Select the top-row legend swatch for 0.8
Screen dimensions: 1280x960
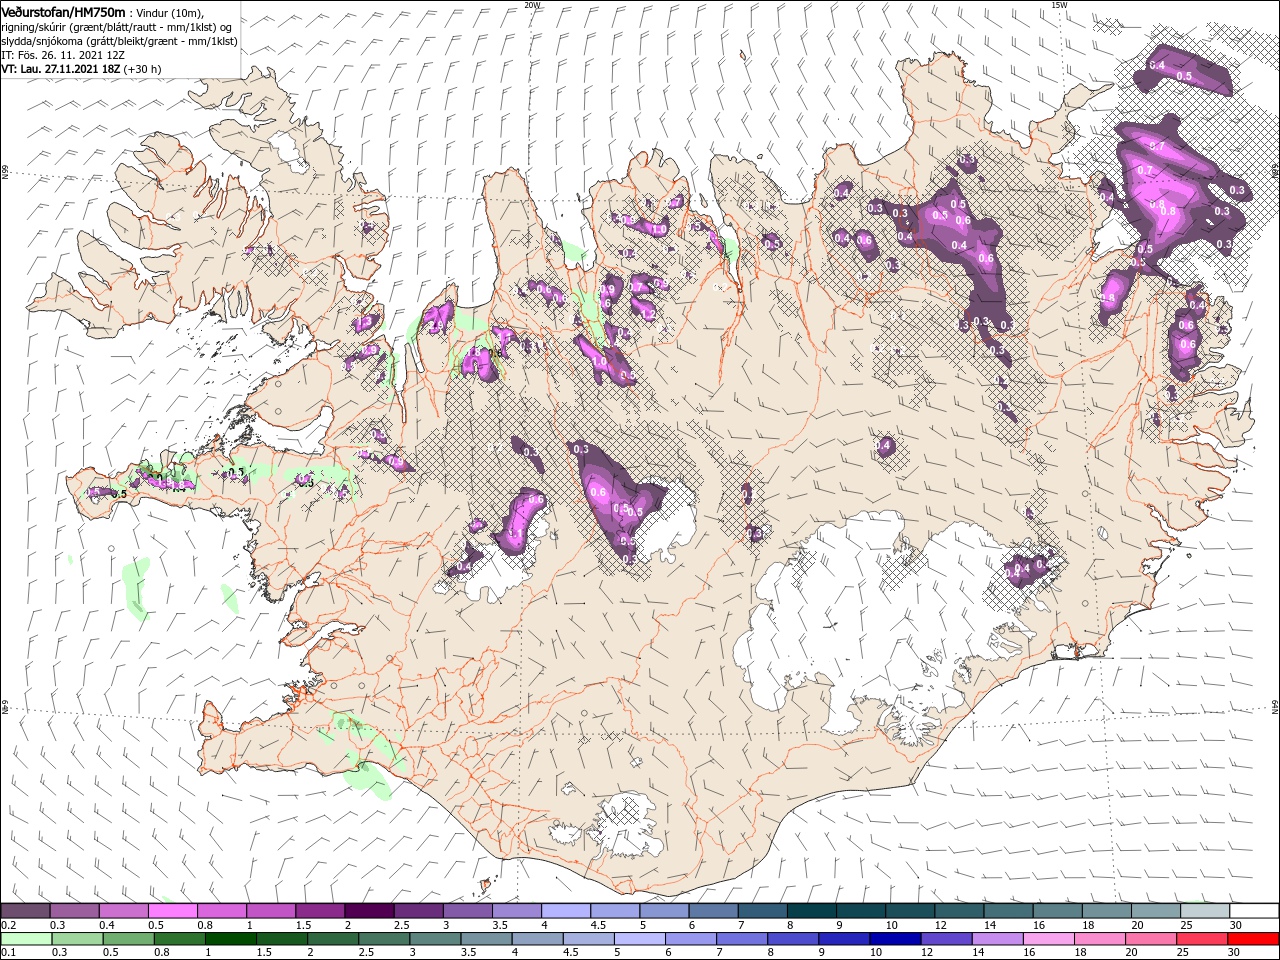(222, 911)
